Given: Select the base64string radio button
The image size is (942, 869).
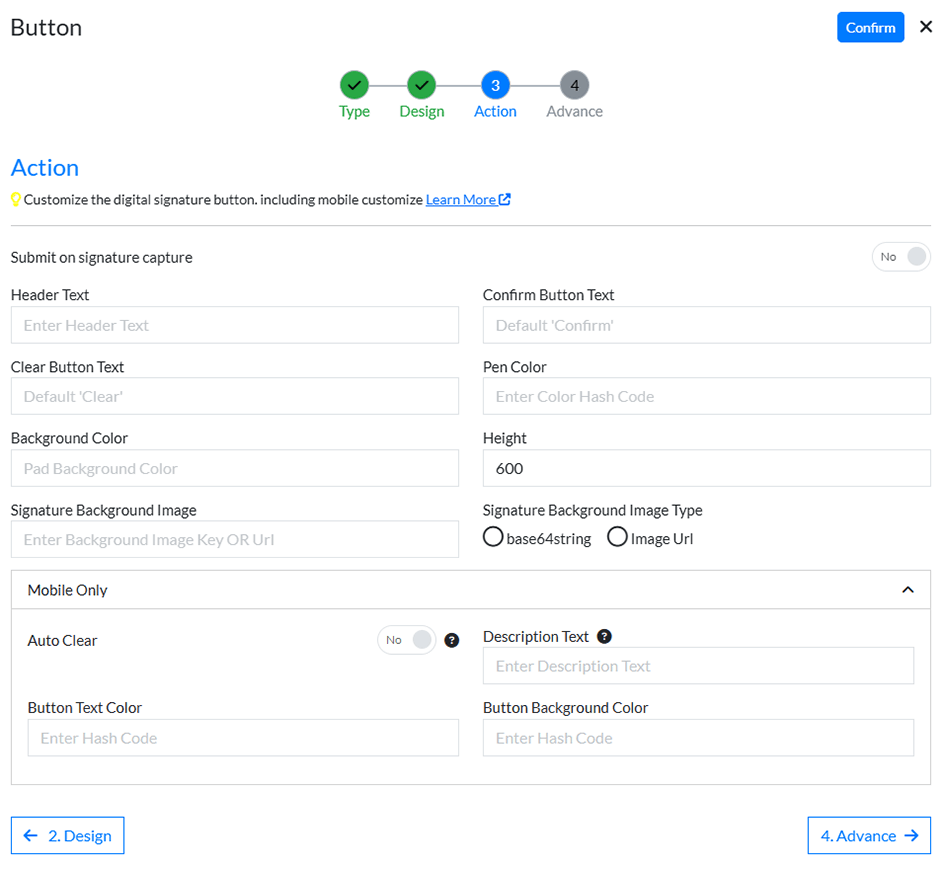Looking at the screenshot, I should point(493,537).
